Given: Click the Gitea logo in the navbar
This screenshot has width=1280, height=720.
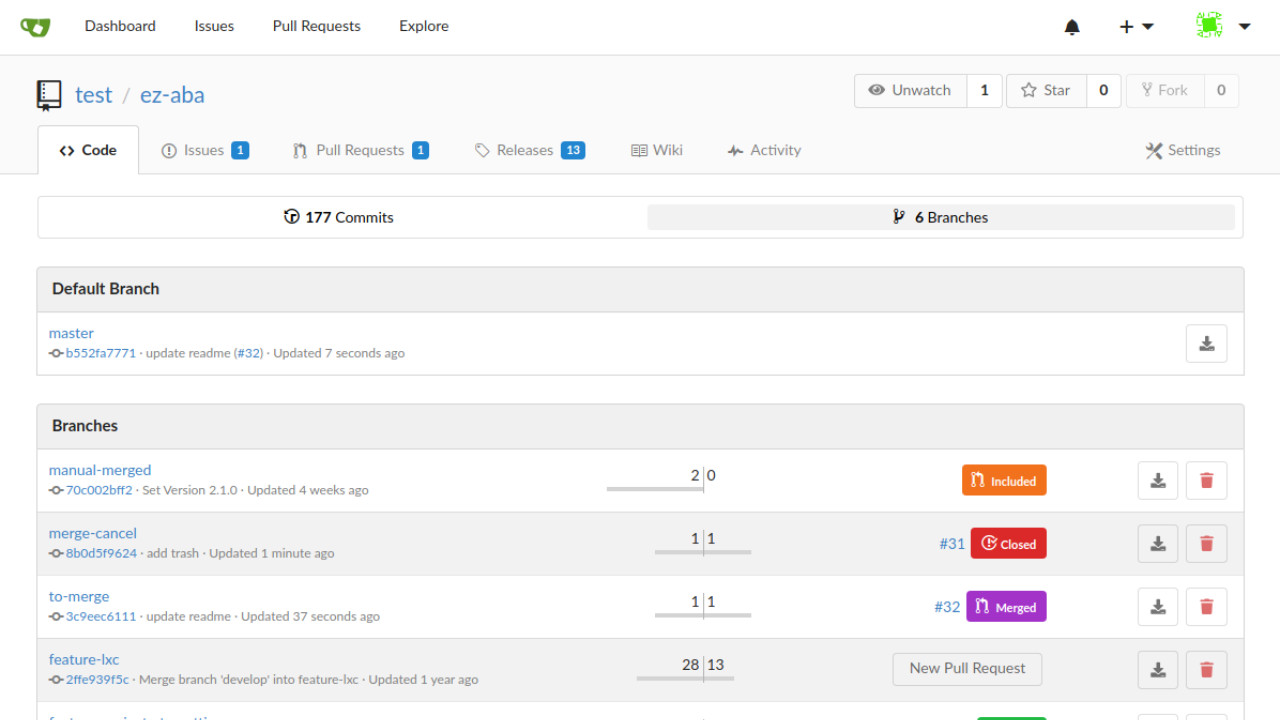Looking at the screenshot, I should [35, 27].
